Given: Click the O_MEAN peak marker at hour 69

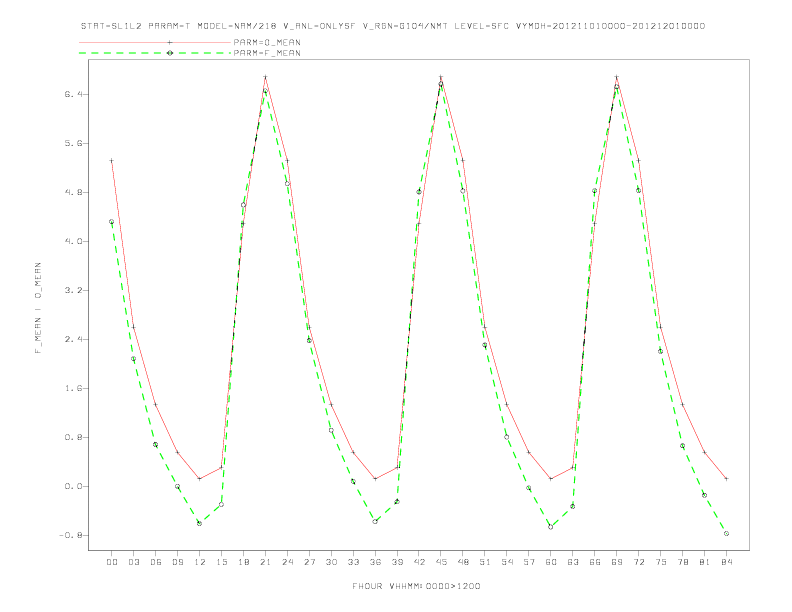Looking at the screenshot, I should click(x=617, y=77).
